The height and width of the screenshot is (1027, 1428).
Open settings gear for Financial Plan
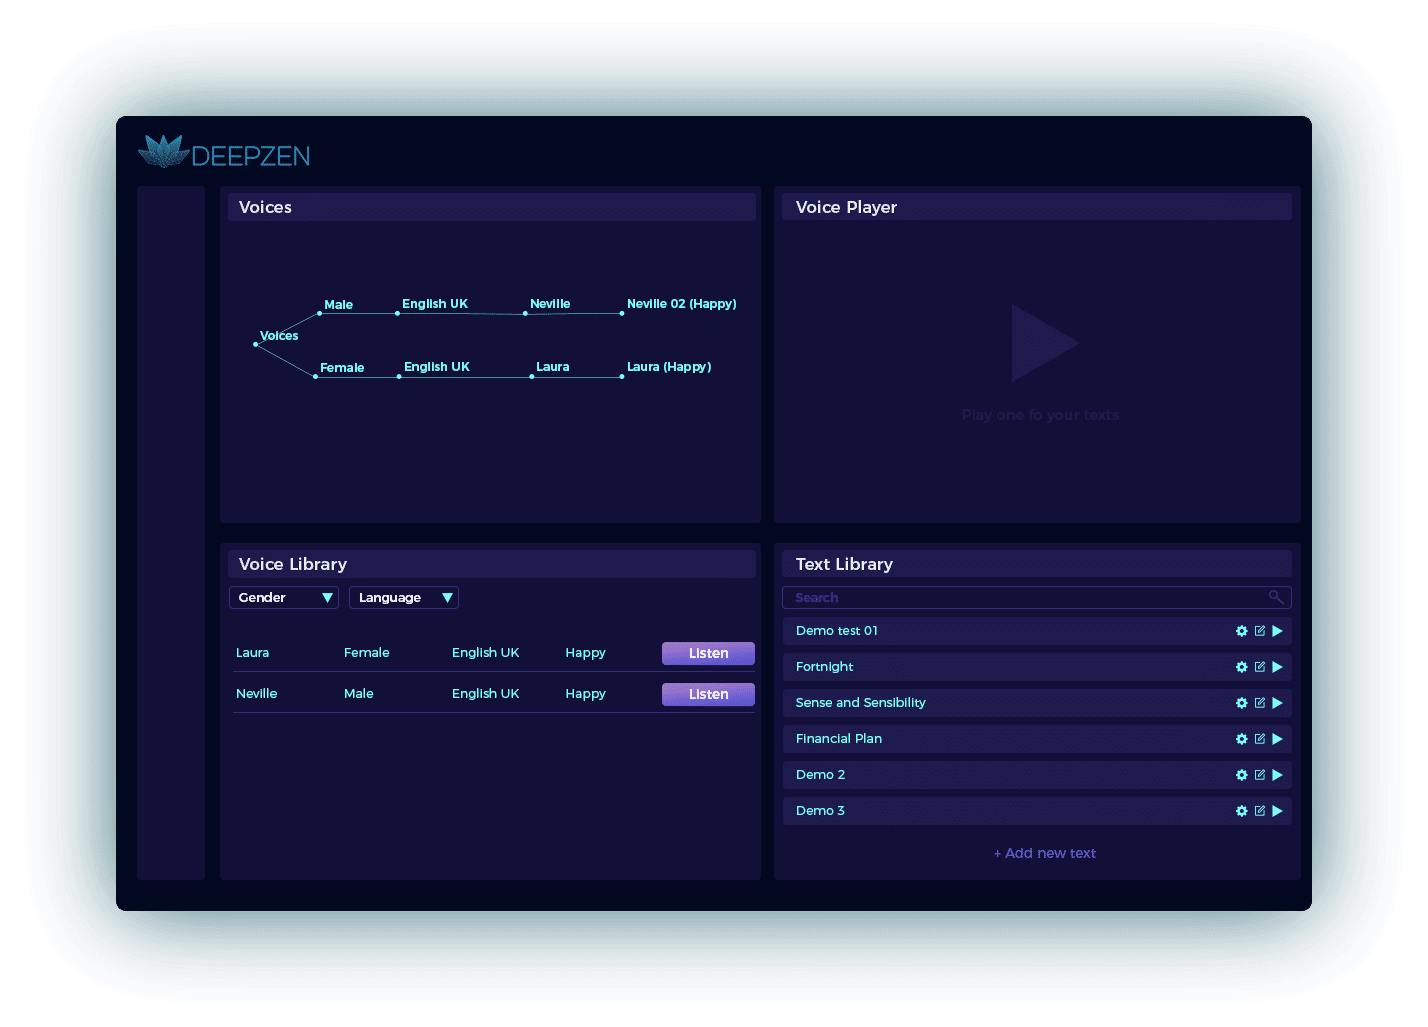1242,739
